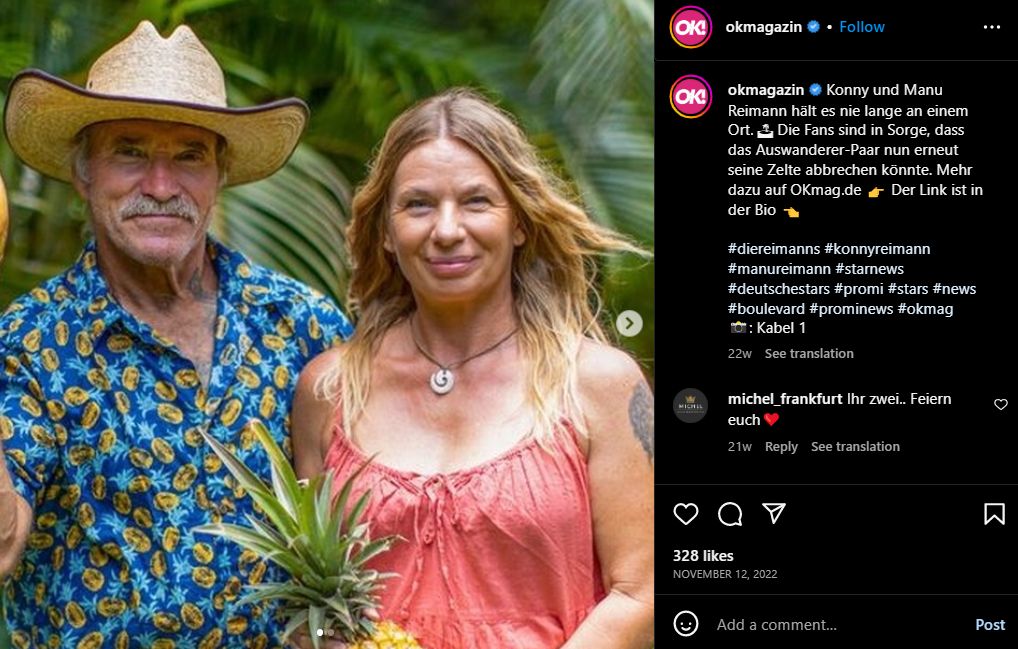Viewport: 1018px width, 649px height.
Task: Translate michel_frankfurt's comment
Action: coord(855,446)
